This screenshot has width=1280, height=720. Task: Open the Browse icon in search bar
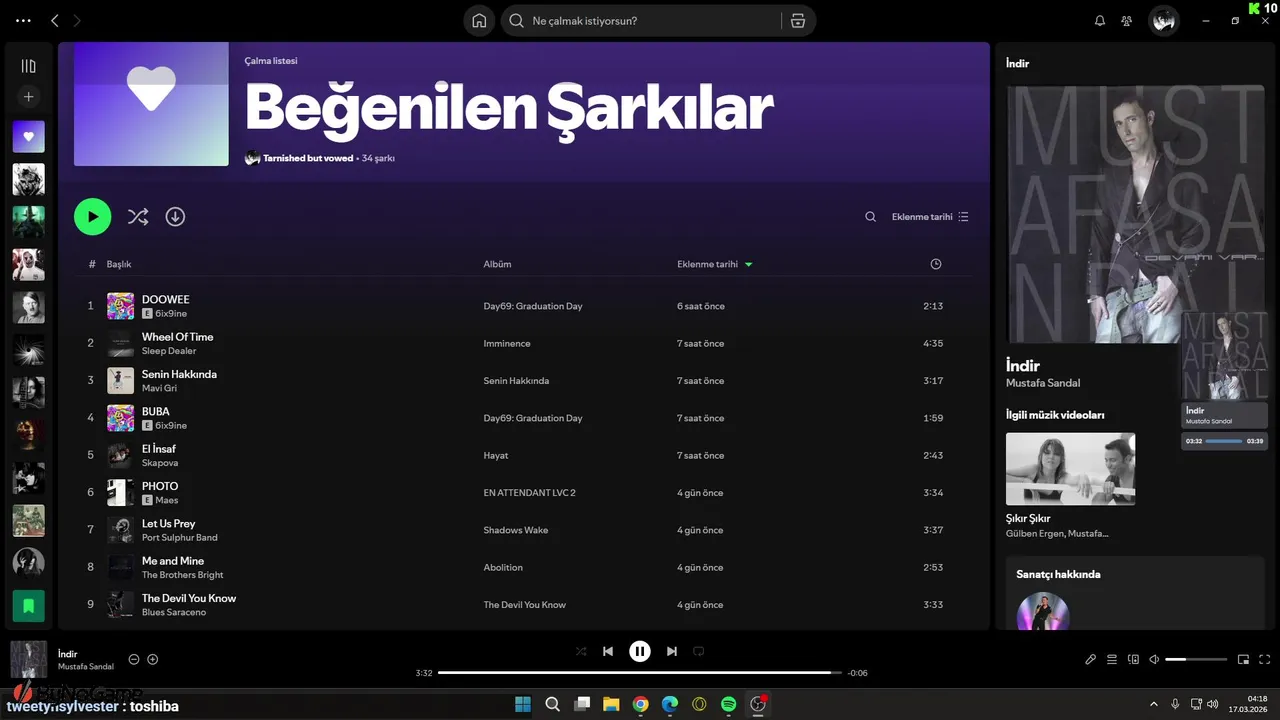[797, 21]
